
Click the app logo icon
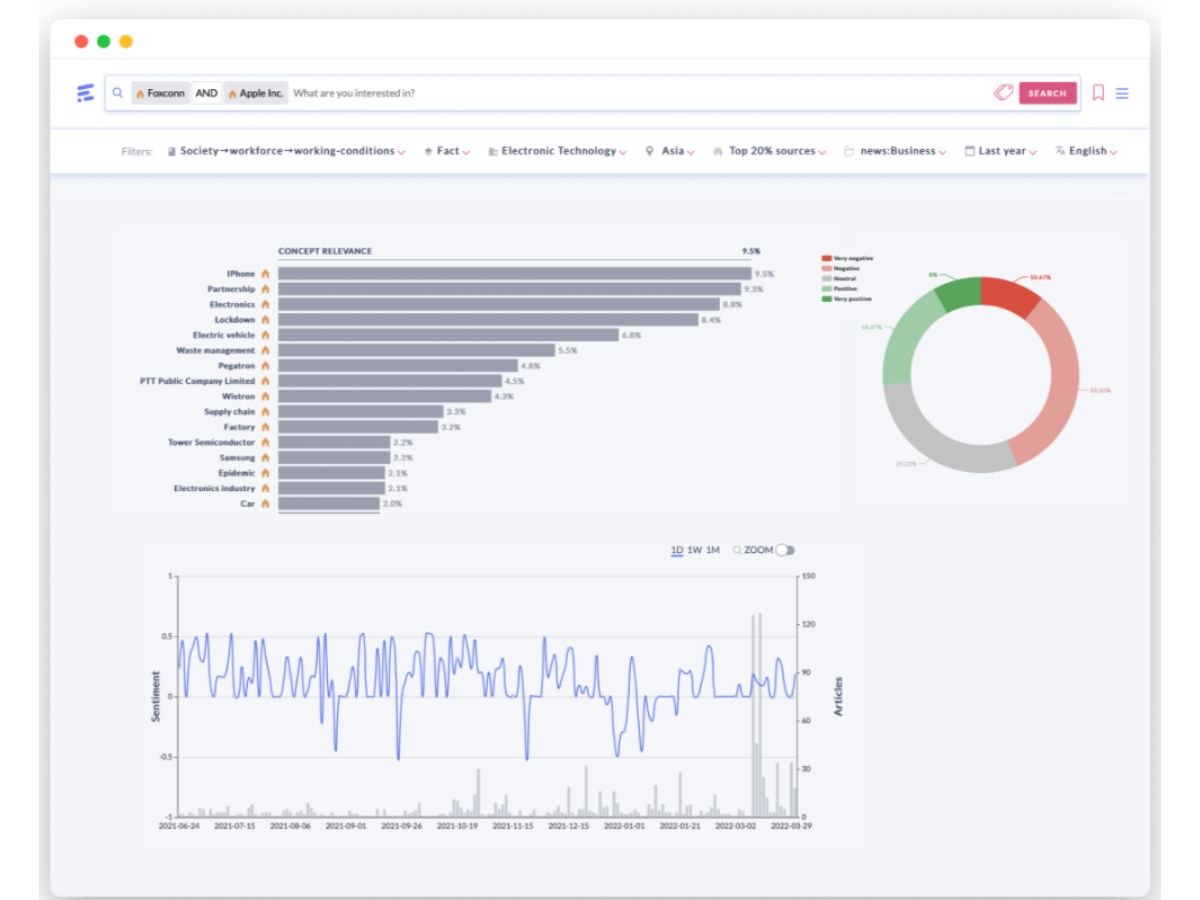(85, 93)
